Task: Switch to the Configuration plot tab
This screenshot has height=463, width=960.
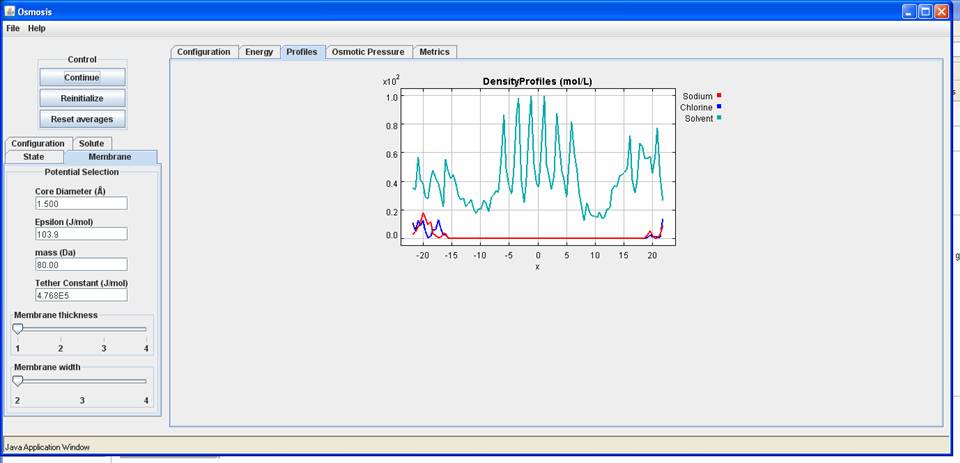Action: (x=204, y=52)
